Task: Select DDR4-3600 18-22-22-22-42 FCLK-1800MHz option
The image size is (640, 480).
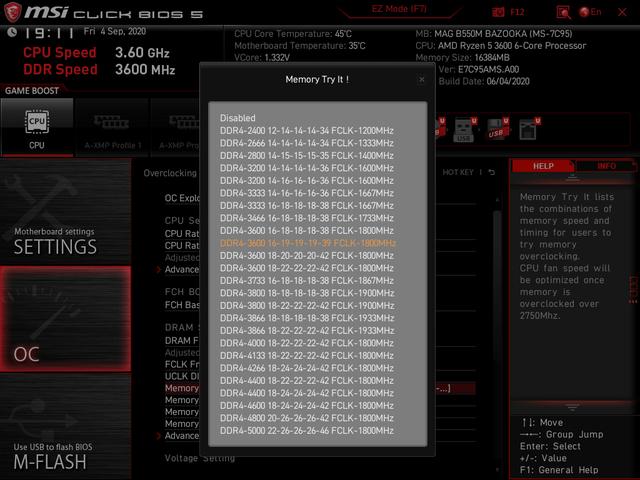Action: point(307,268)
